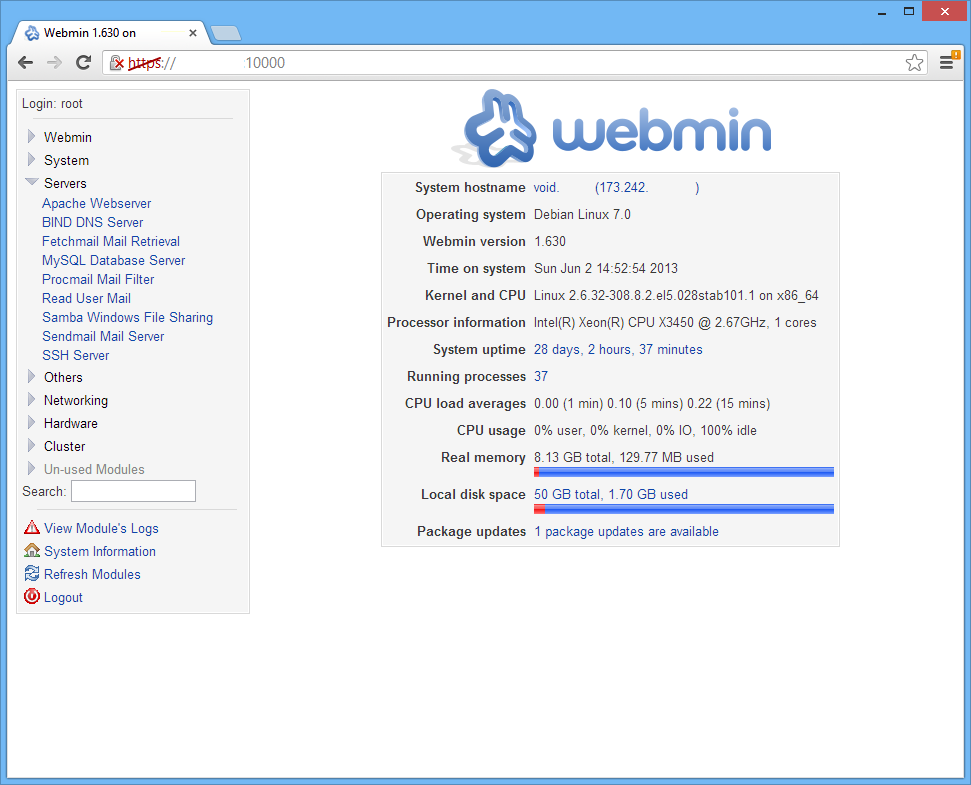The height and width of the screenshot is (785, 971).
Task: Open Read User Mail module
Action: [86, 298]
